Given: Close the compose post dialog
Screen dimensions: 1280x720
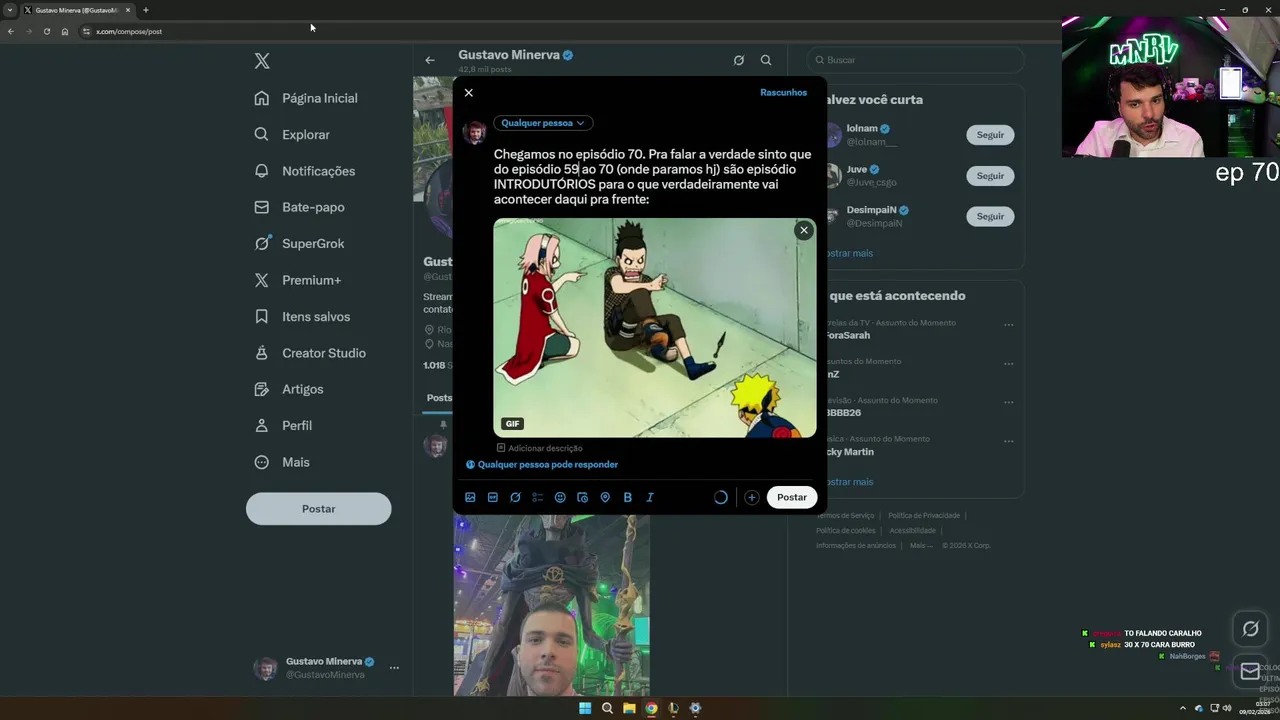Looking at the screenshot, I should tap(468, 93).
